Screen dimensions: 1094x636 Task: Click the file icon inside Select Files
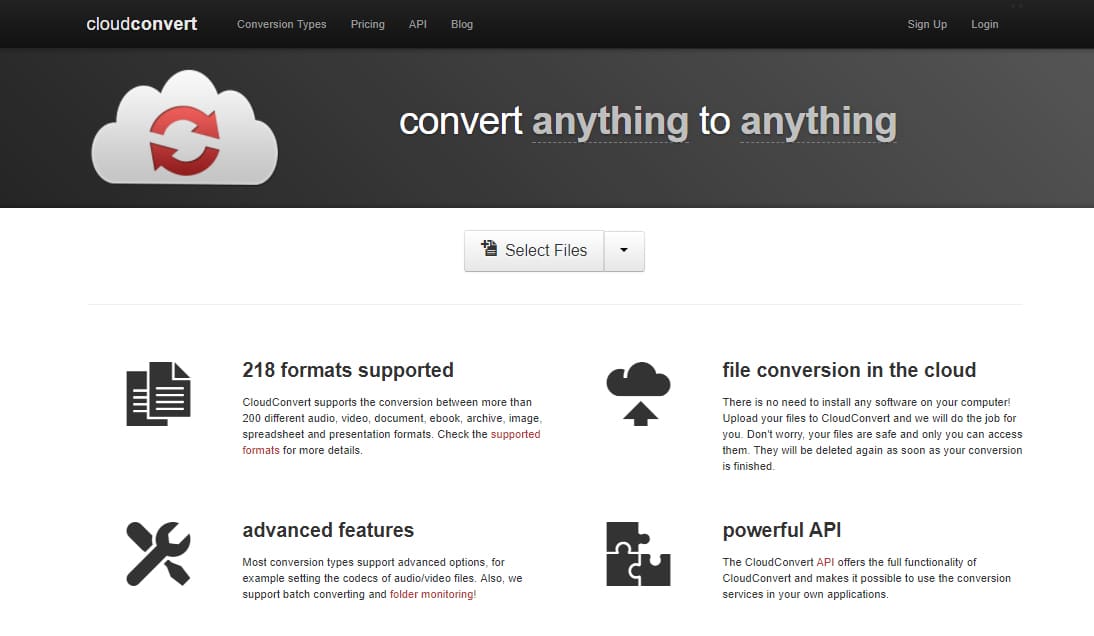tap(489, 248)
